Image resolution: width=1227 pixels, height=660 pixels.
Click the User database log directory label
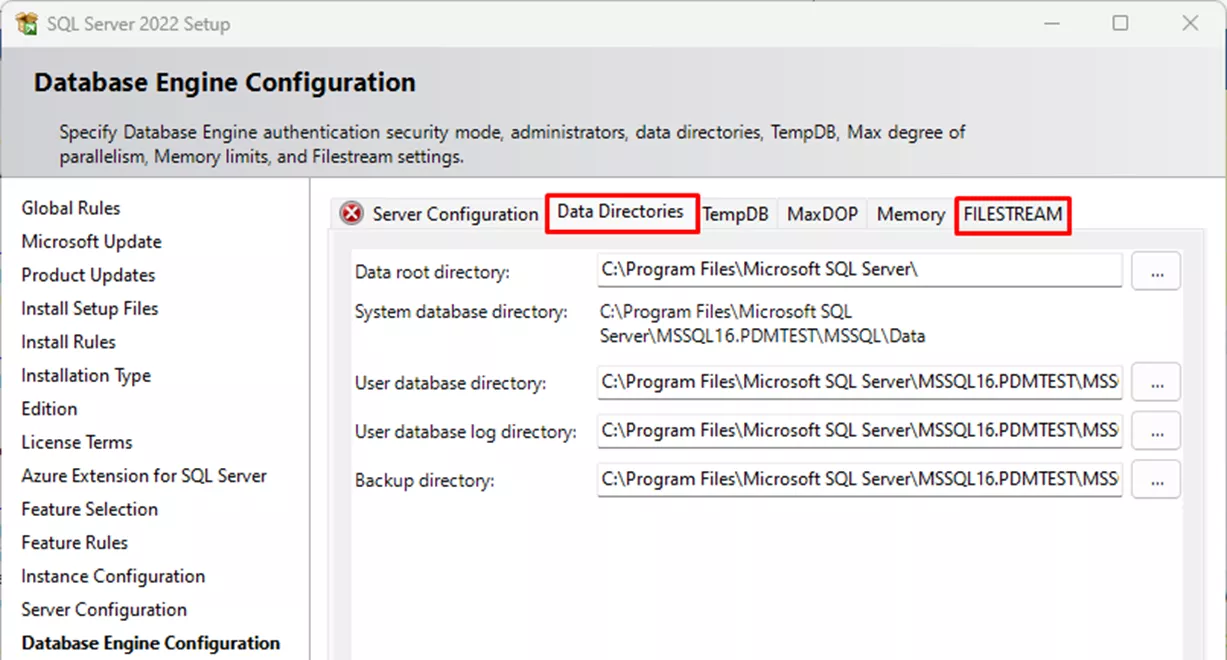point(466,432)
